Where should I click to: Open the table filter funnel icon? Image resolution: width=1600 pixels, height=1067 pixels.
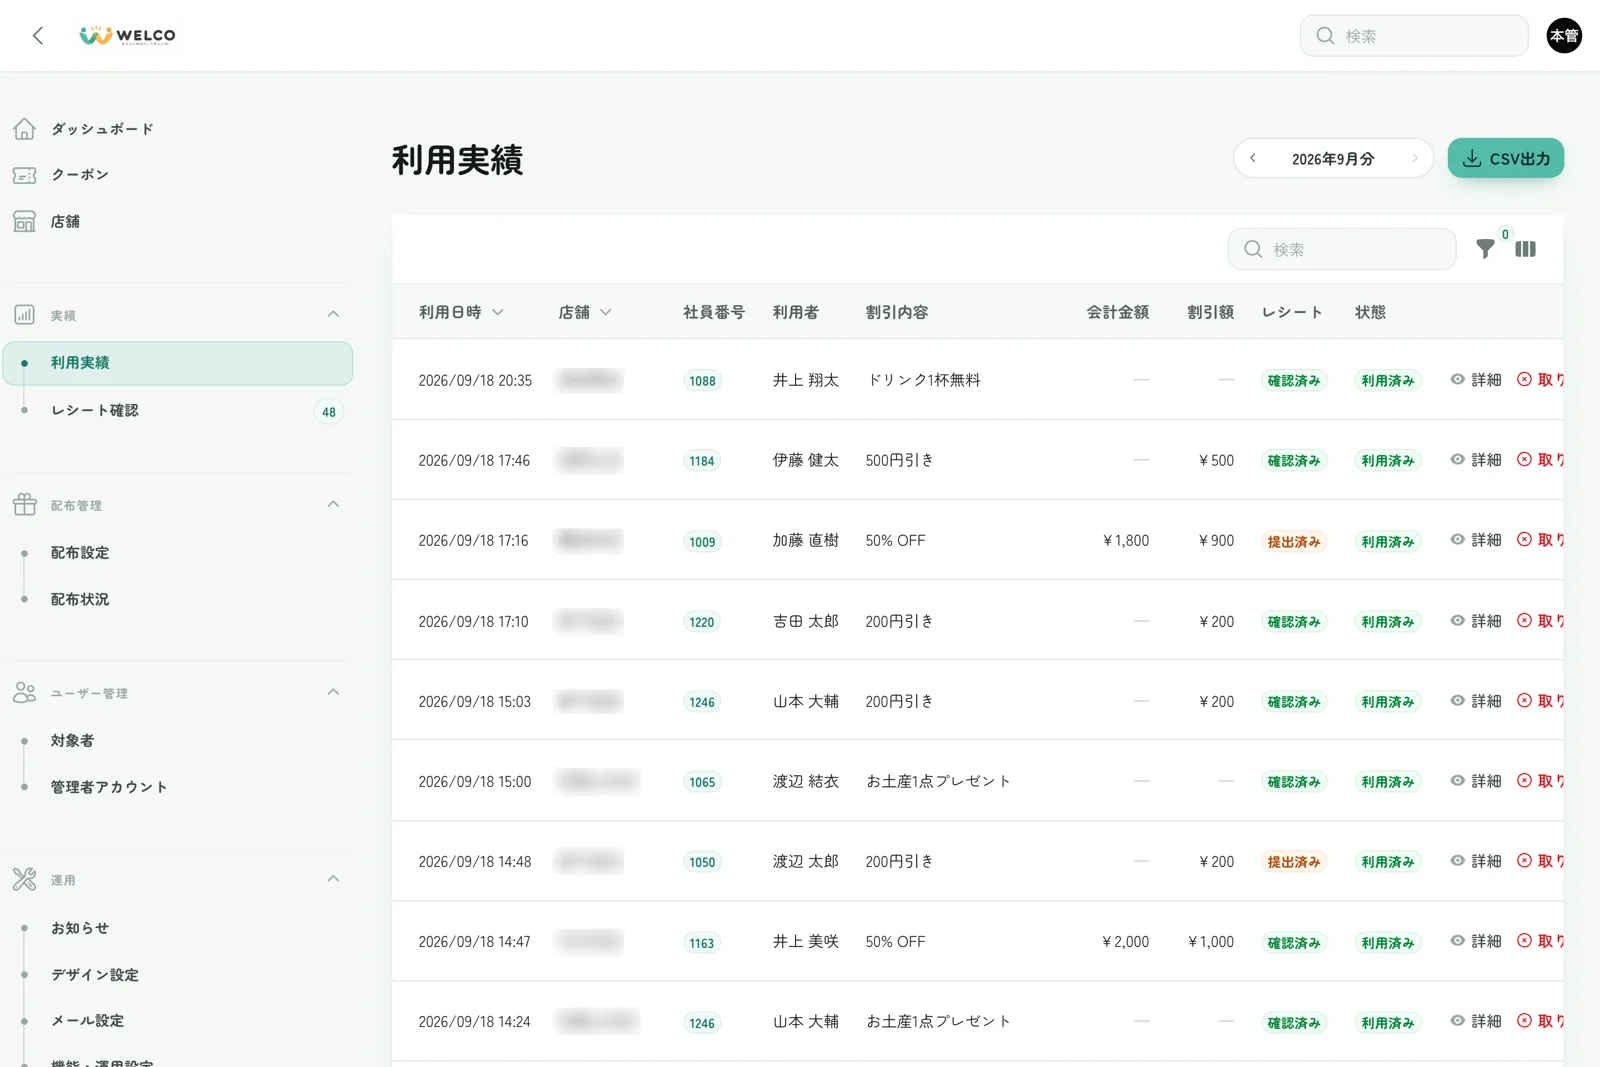(1486, 249)
